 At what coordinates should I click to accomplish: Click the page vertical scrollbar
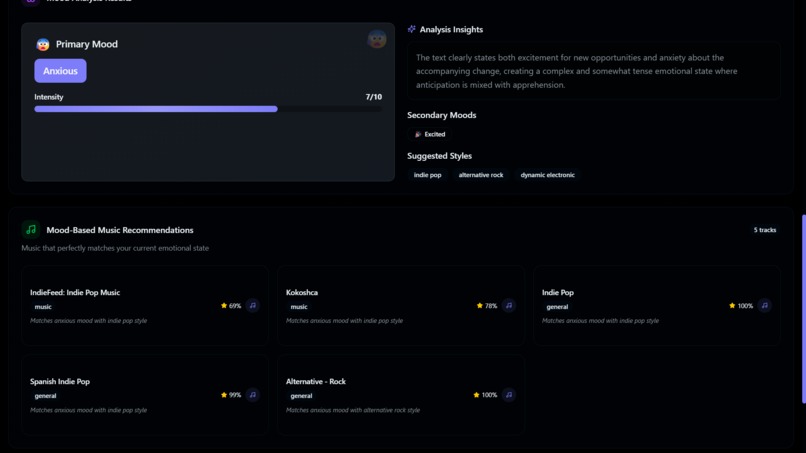(803, 309)
